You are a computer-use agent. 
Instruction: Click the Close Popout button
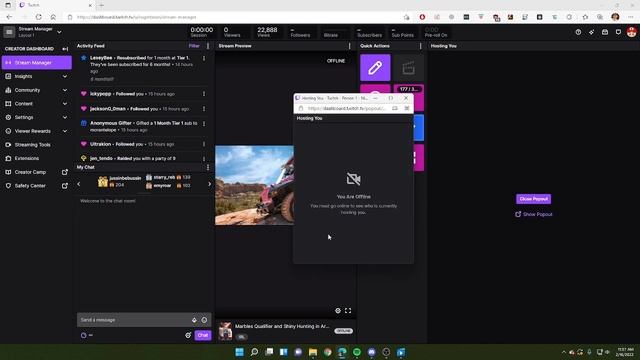[x=533, y=199]
